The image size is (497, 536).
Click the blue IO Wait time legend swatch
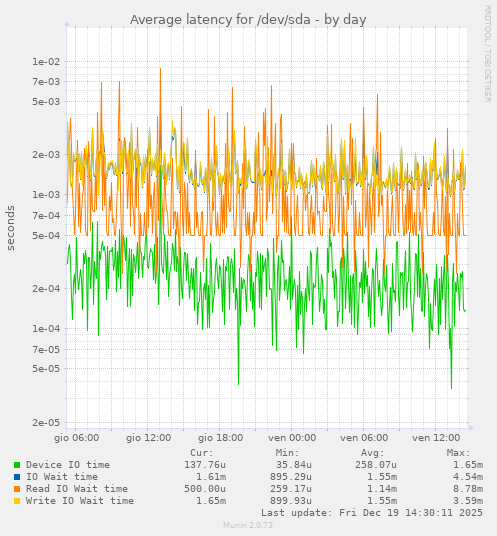[17, 477]
